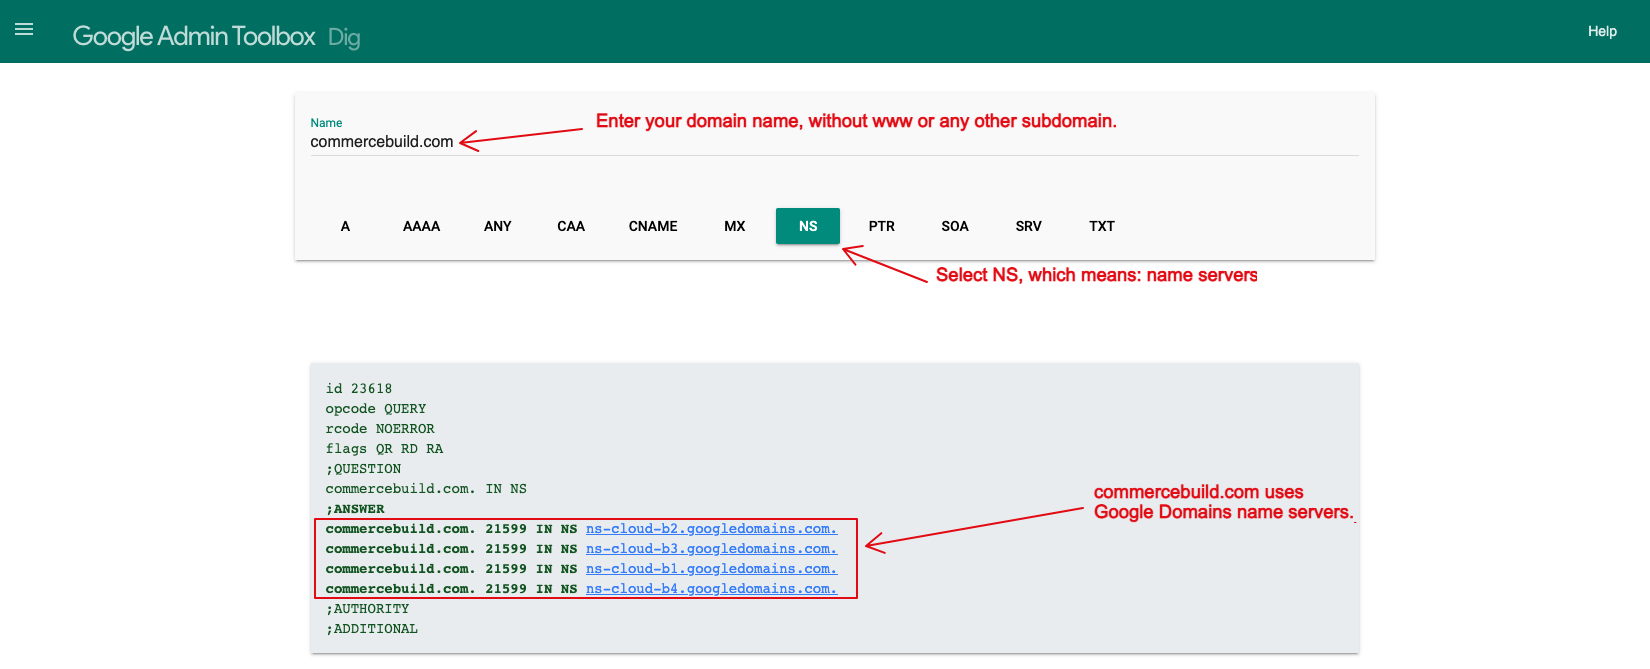Click the 'Name' field label
Image resolution: width=1650 pixels, height=669 pixels.
[x=326, y=123]
